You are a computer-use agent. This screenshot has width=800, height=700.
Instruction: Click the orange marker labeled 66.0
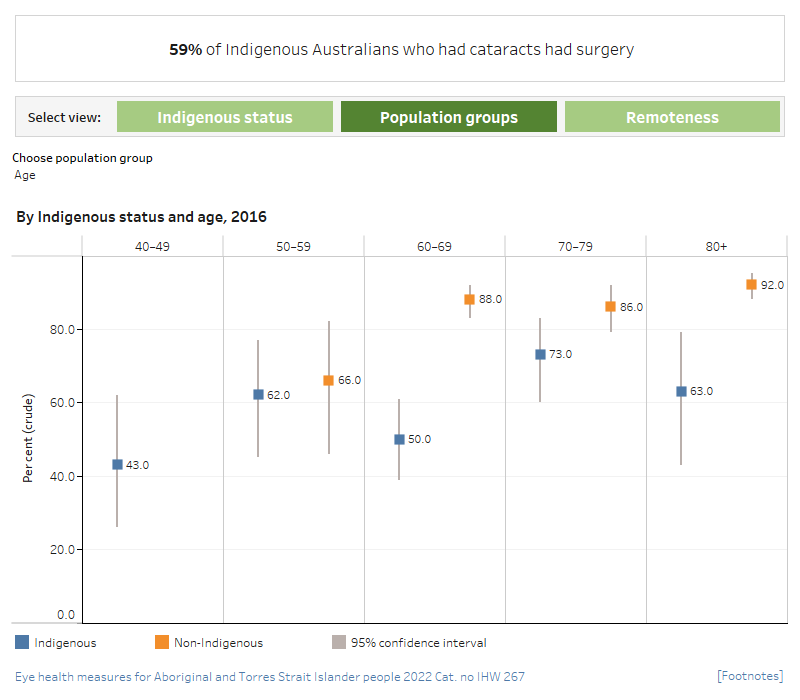click(327, 380)
